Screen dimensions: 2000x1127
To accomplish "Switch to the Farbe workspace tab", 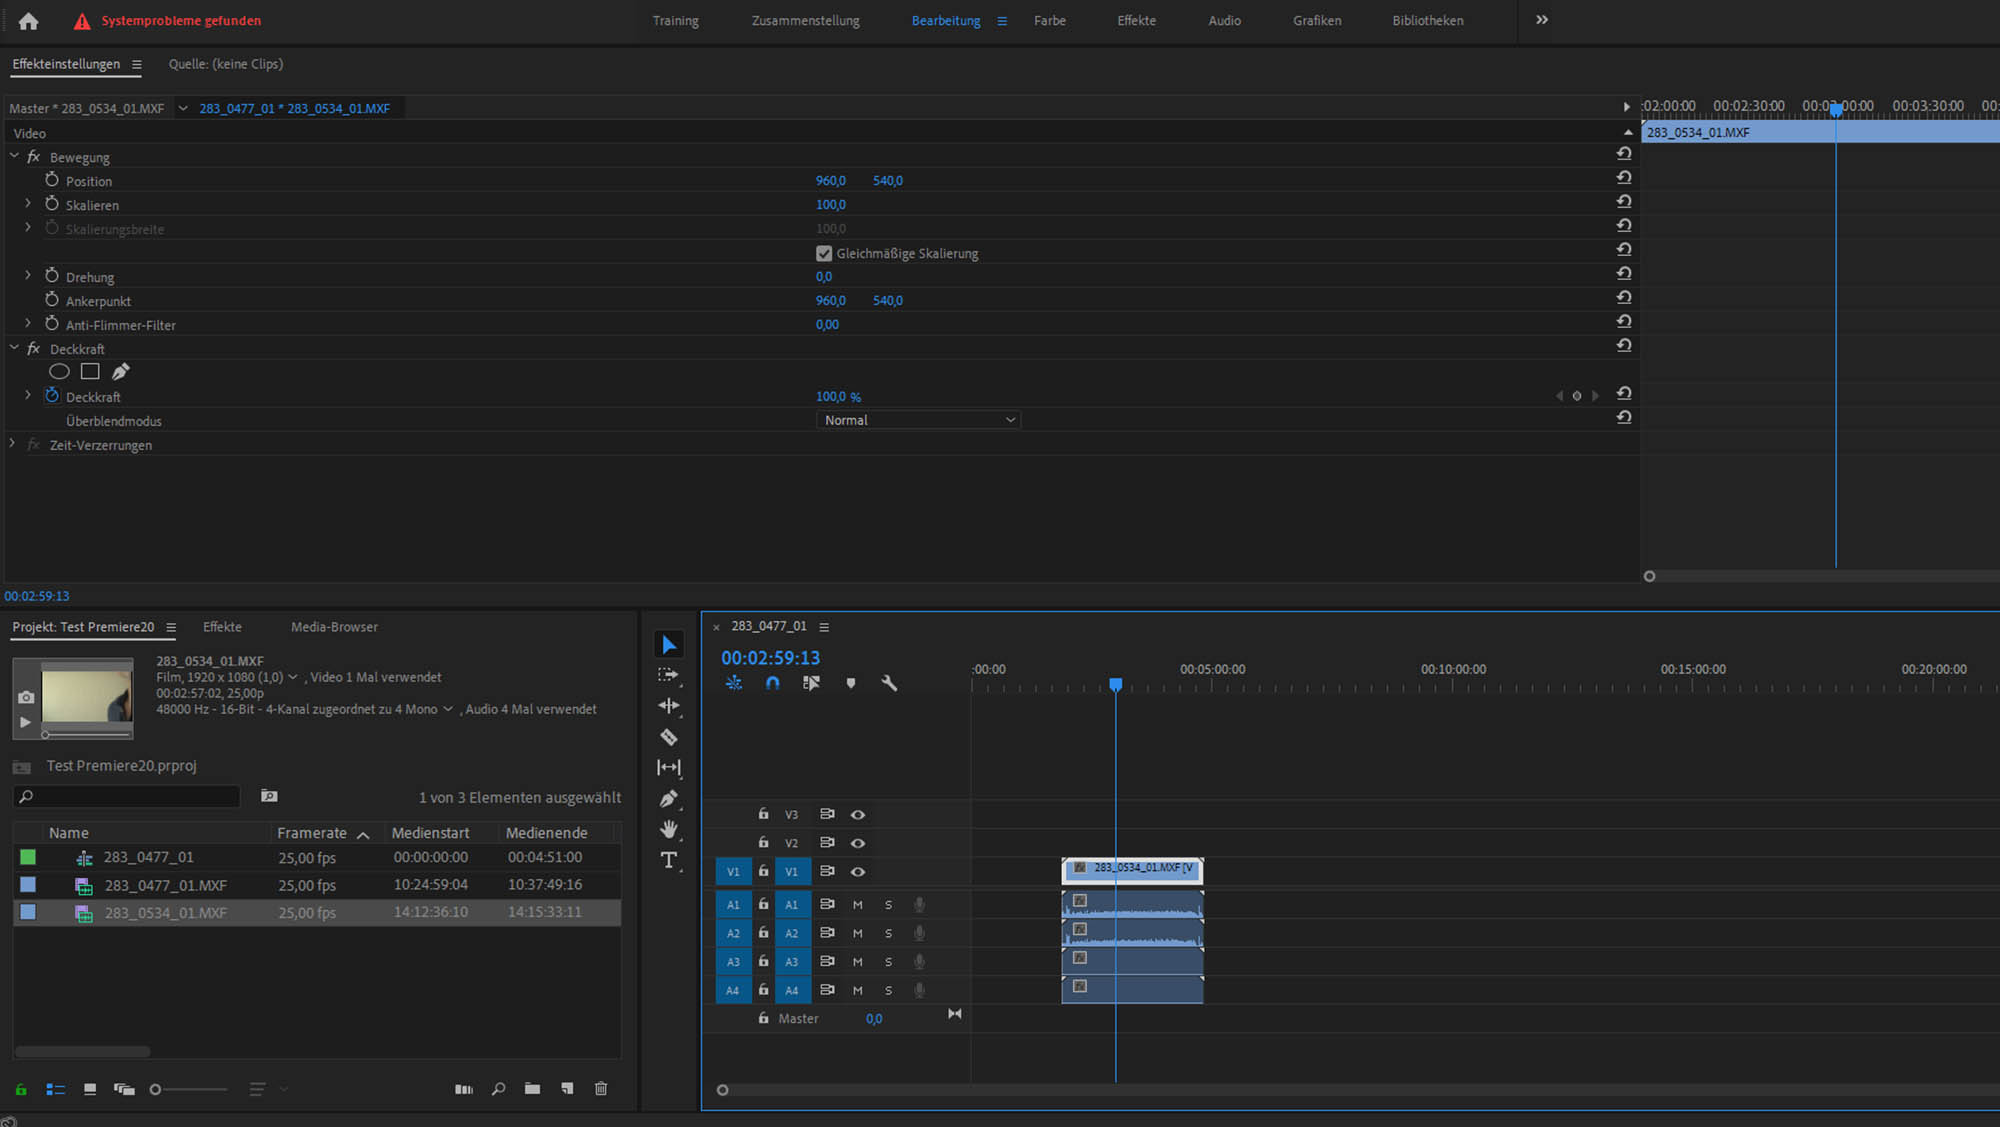I will point(1049,21).
